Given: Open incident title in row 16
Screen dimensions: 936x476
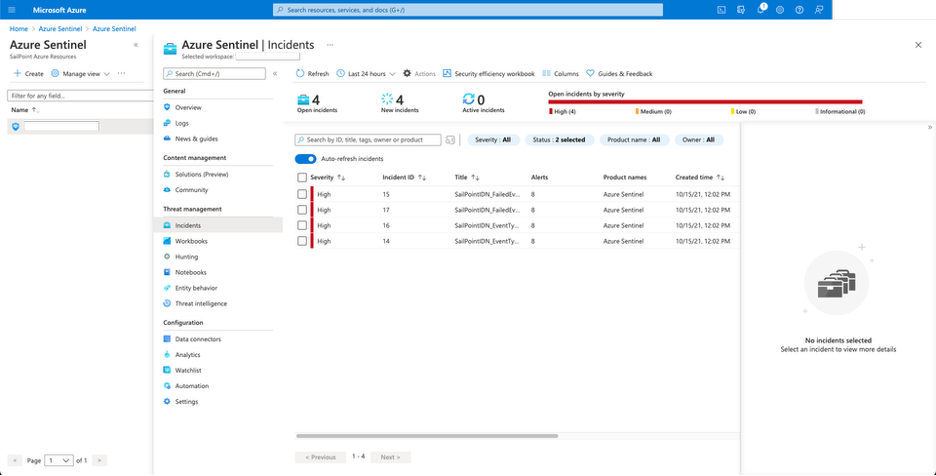Looking at the screenshot, I should [x=487, y=225].
